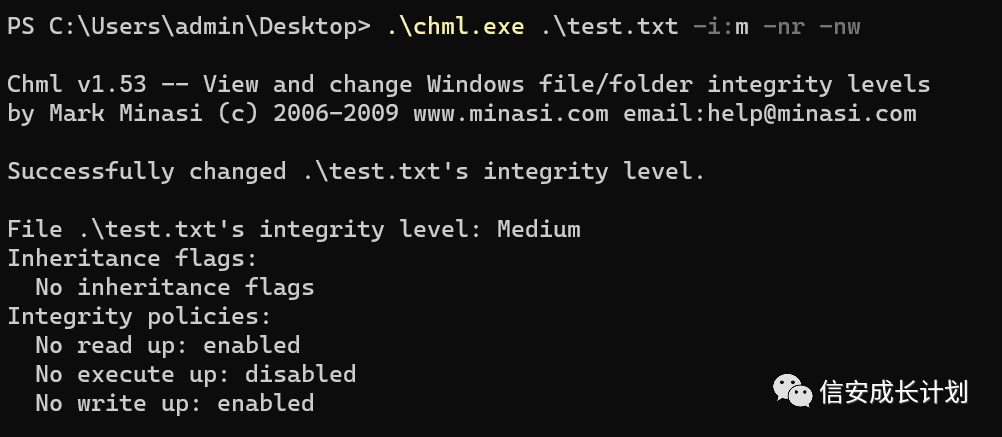Click the PS C:\Users\admin\Desktop> prompt
1002x437 pixels.
coord(189,27)
